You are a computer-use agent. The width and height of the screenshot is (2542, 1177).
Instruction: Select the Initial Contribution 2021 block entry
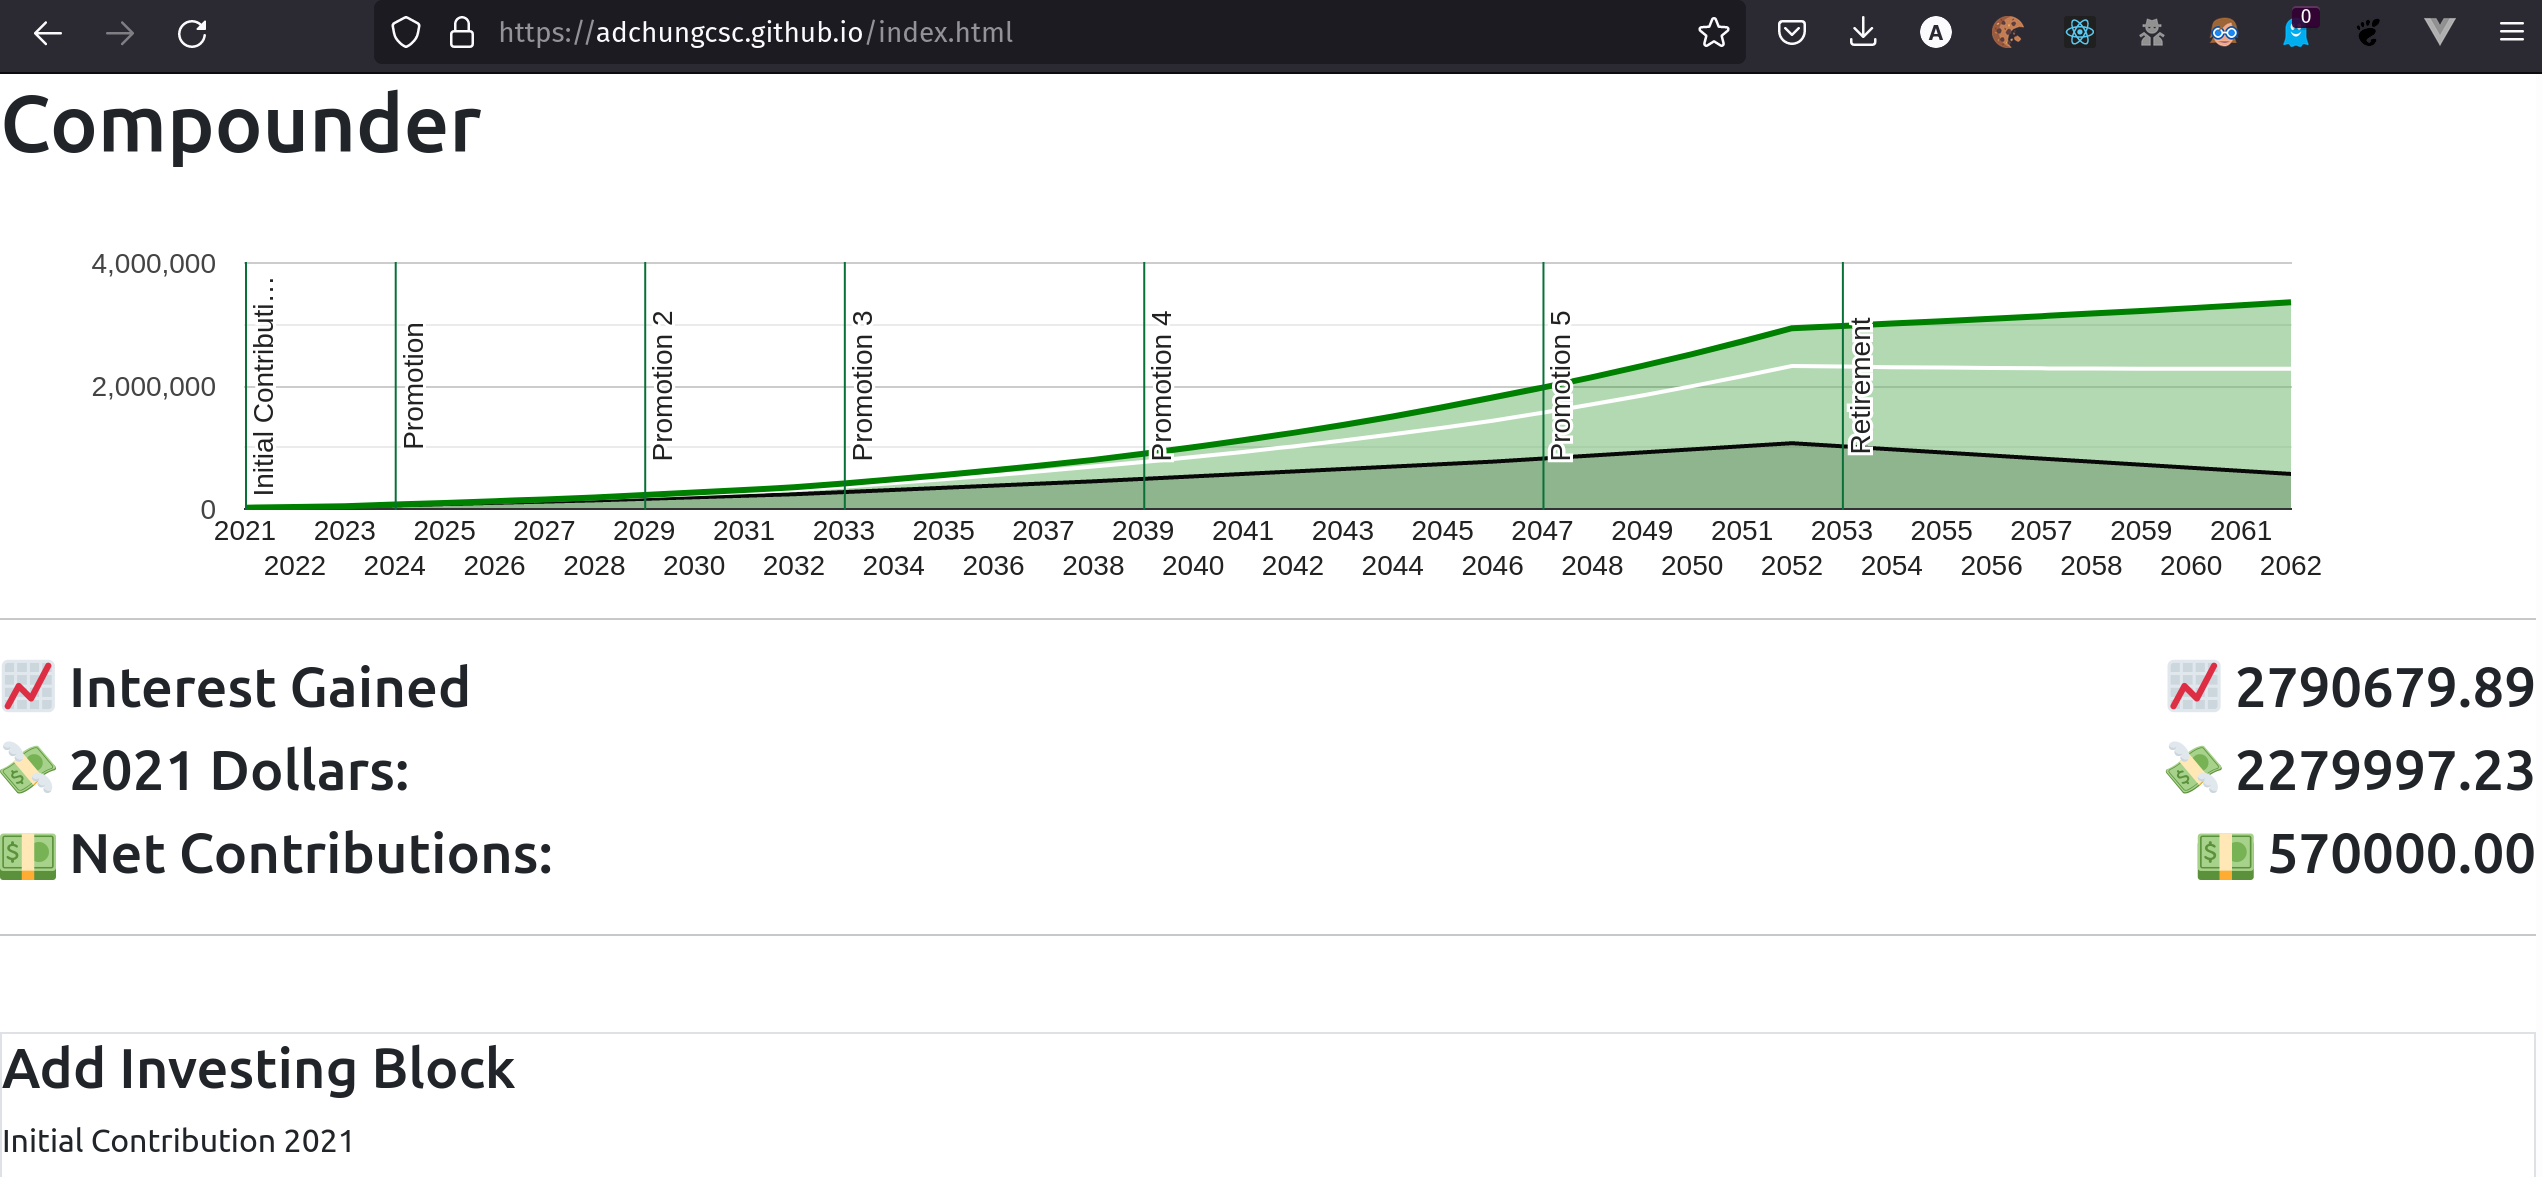point(178,1141)
